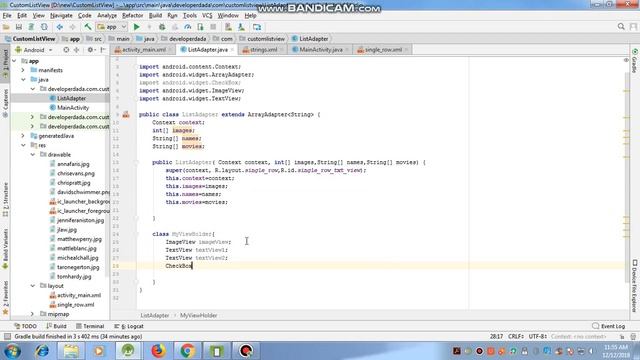Click the Windows Start button
The width and height of the screenshot is (640, 360).
12,351
